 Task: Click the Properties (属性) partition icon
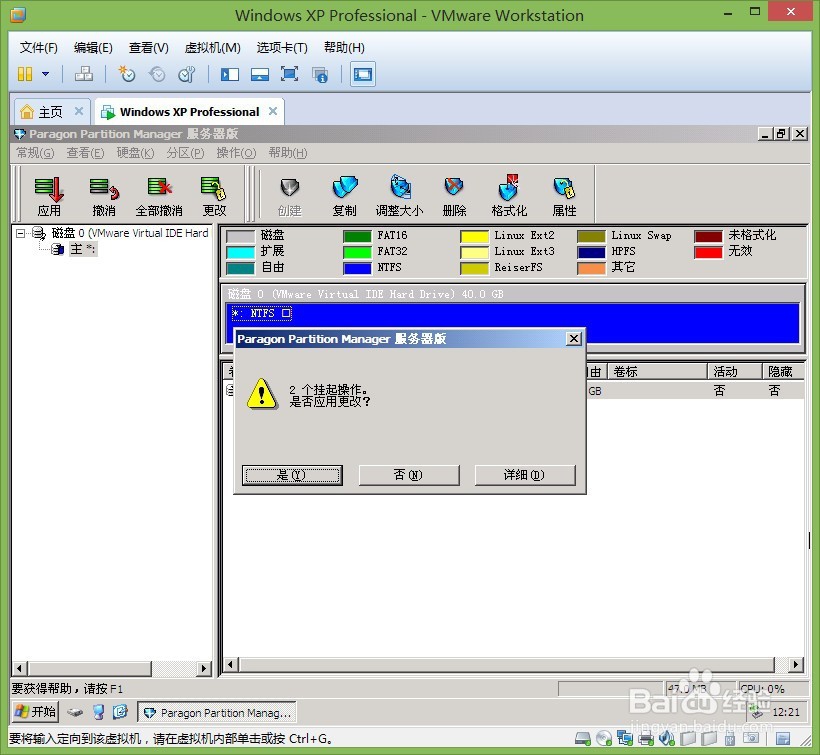564,196
